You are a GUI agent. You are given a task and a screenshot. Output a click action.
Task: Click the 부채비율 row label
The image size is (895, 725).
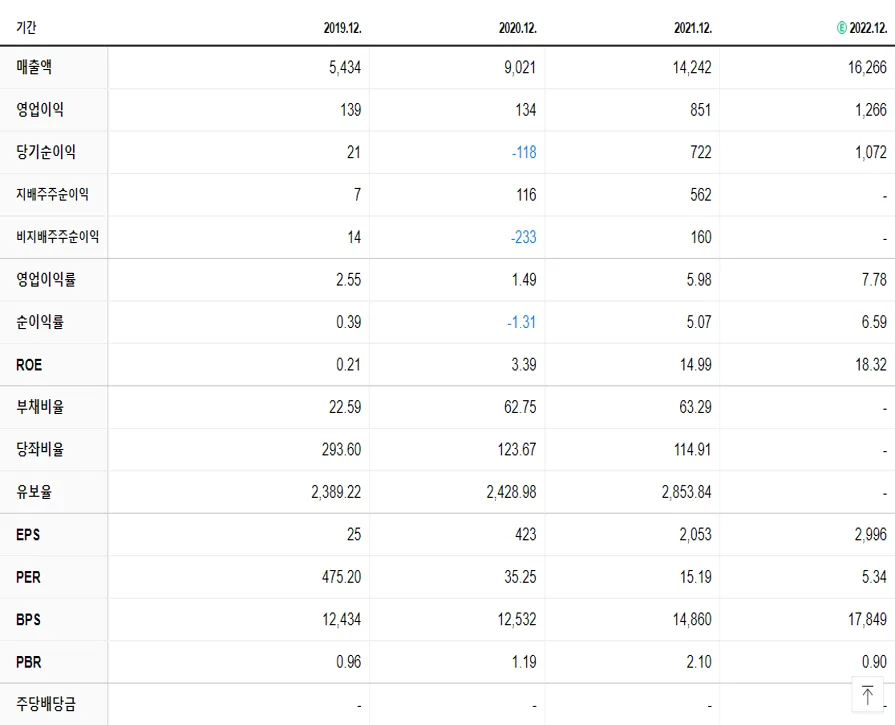point(39,407)
